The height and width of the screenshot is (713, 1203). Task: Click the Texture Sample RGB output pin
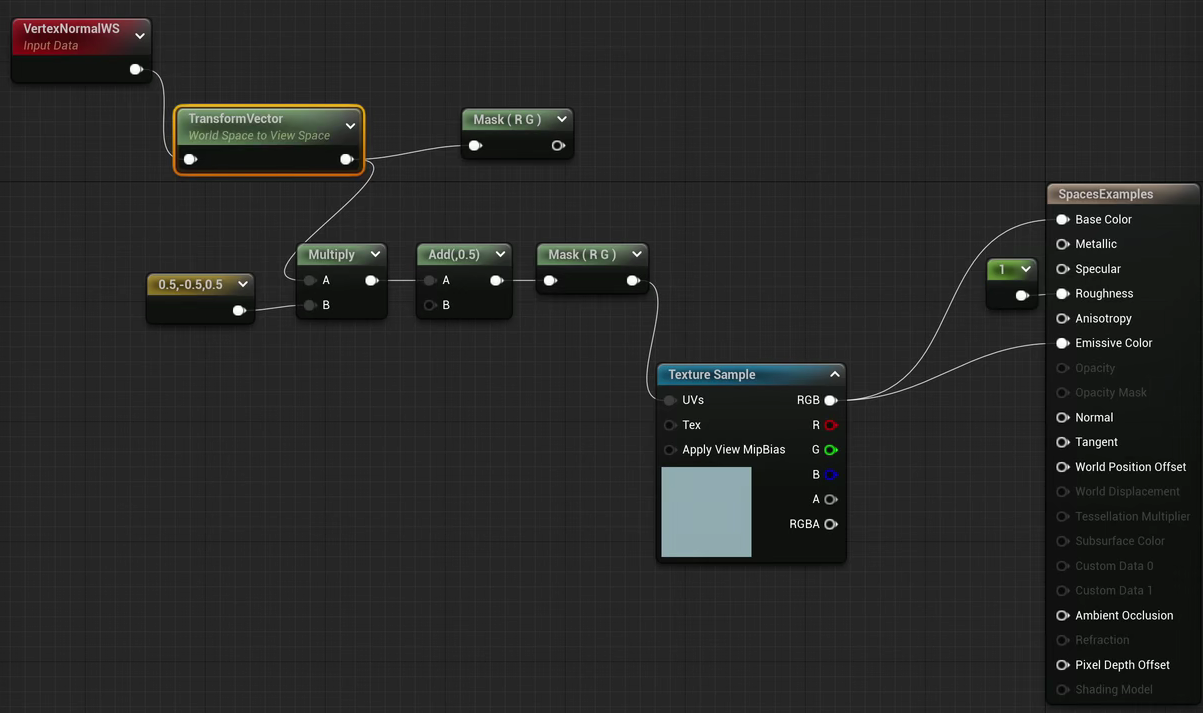click(x=830, y=400)
